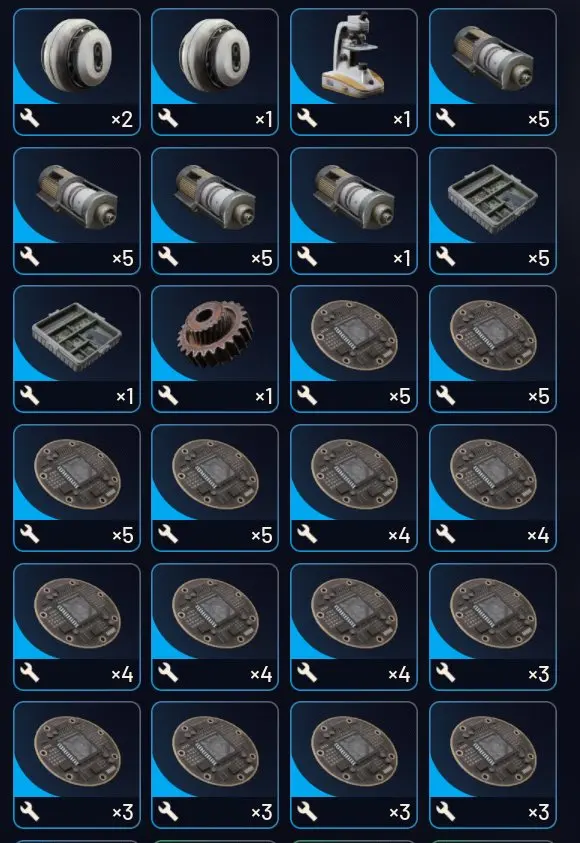Select the rusty gear item
The height and width of the screenshot is (843, 580).
click(x=215, y=349)
